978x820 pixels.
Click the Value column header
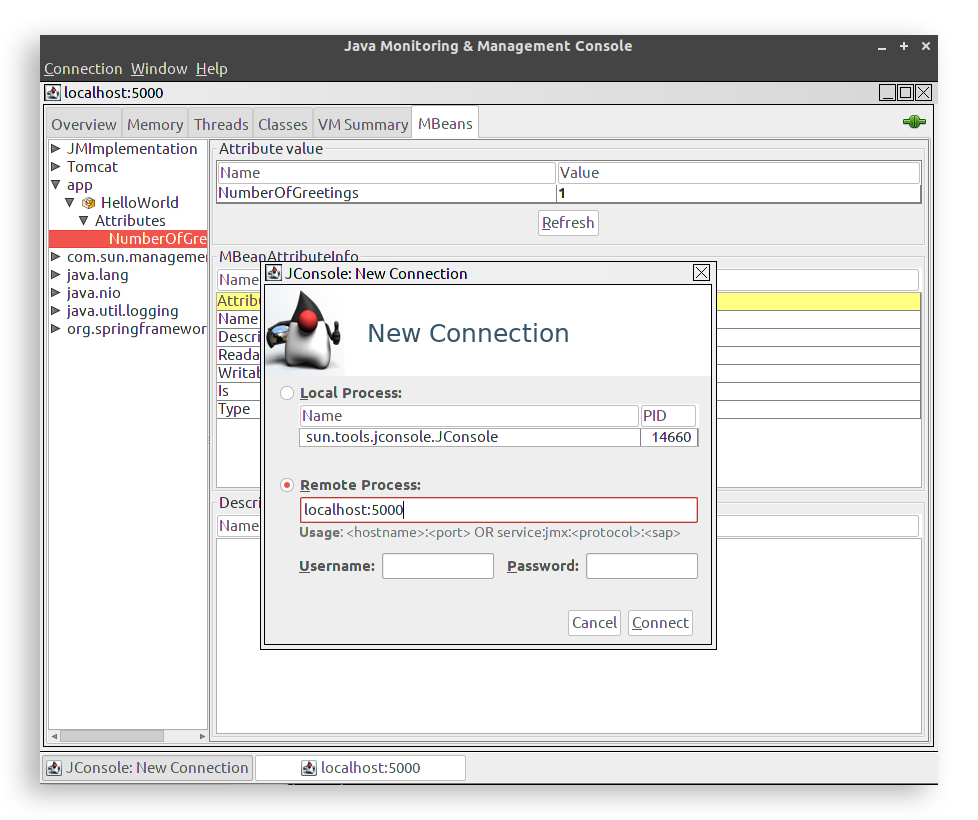pyautogui.click(x=738, y=173)
